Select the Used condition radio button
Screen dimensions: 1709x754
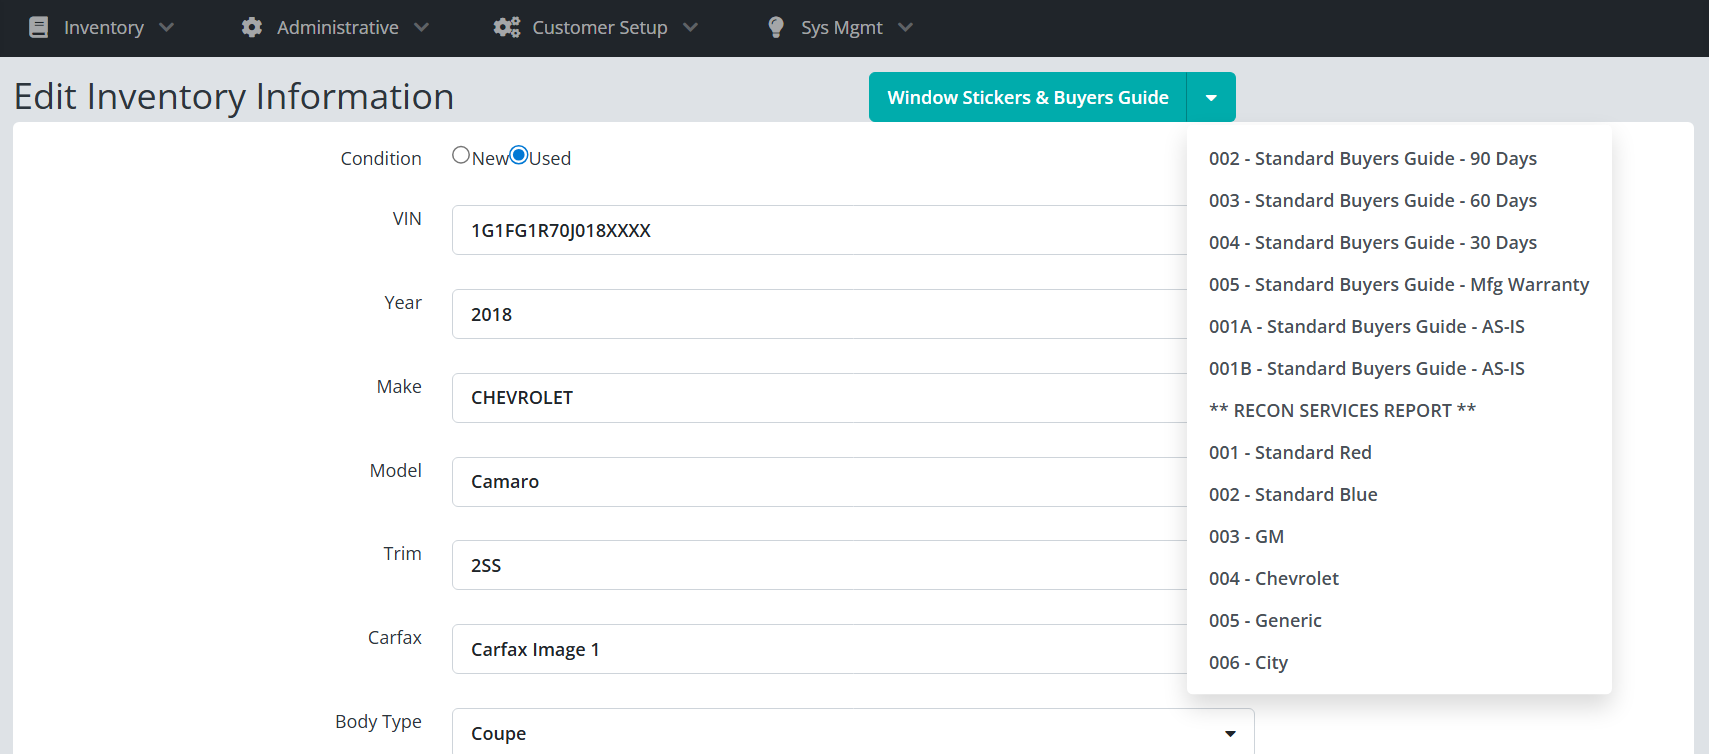[519, 155]
